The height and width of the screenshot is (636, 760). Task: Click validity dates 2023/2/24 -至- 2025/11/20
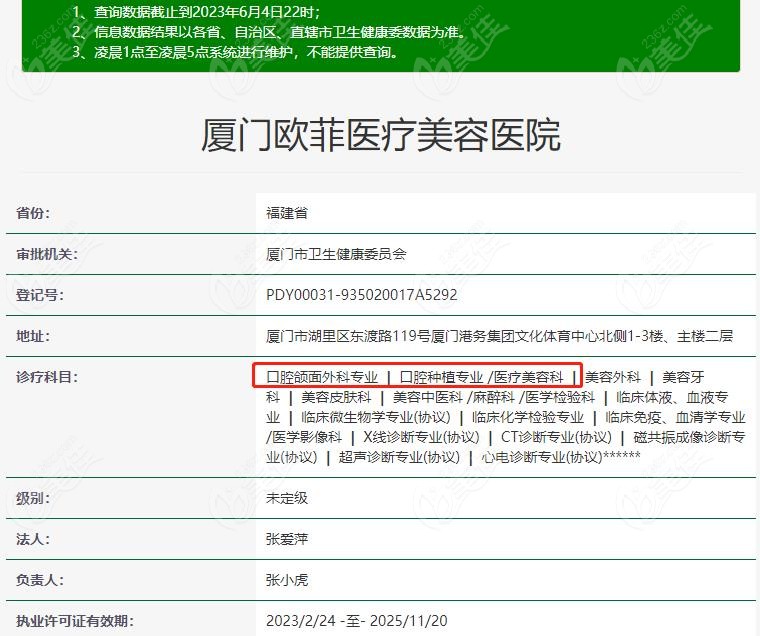[356, 621]
